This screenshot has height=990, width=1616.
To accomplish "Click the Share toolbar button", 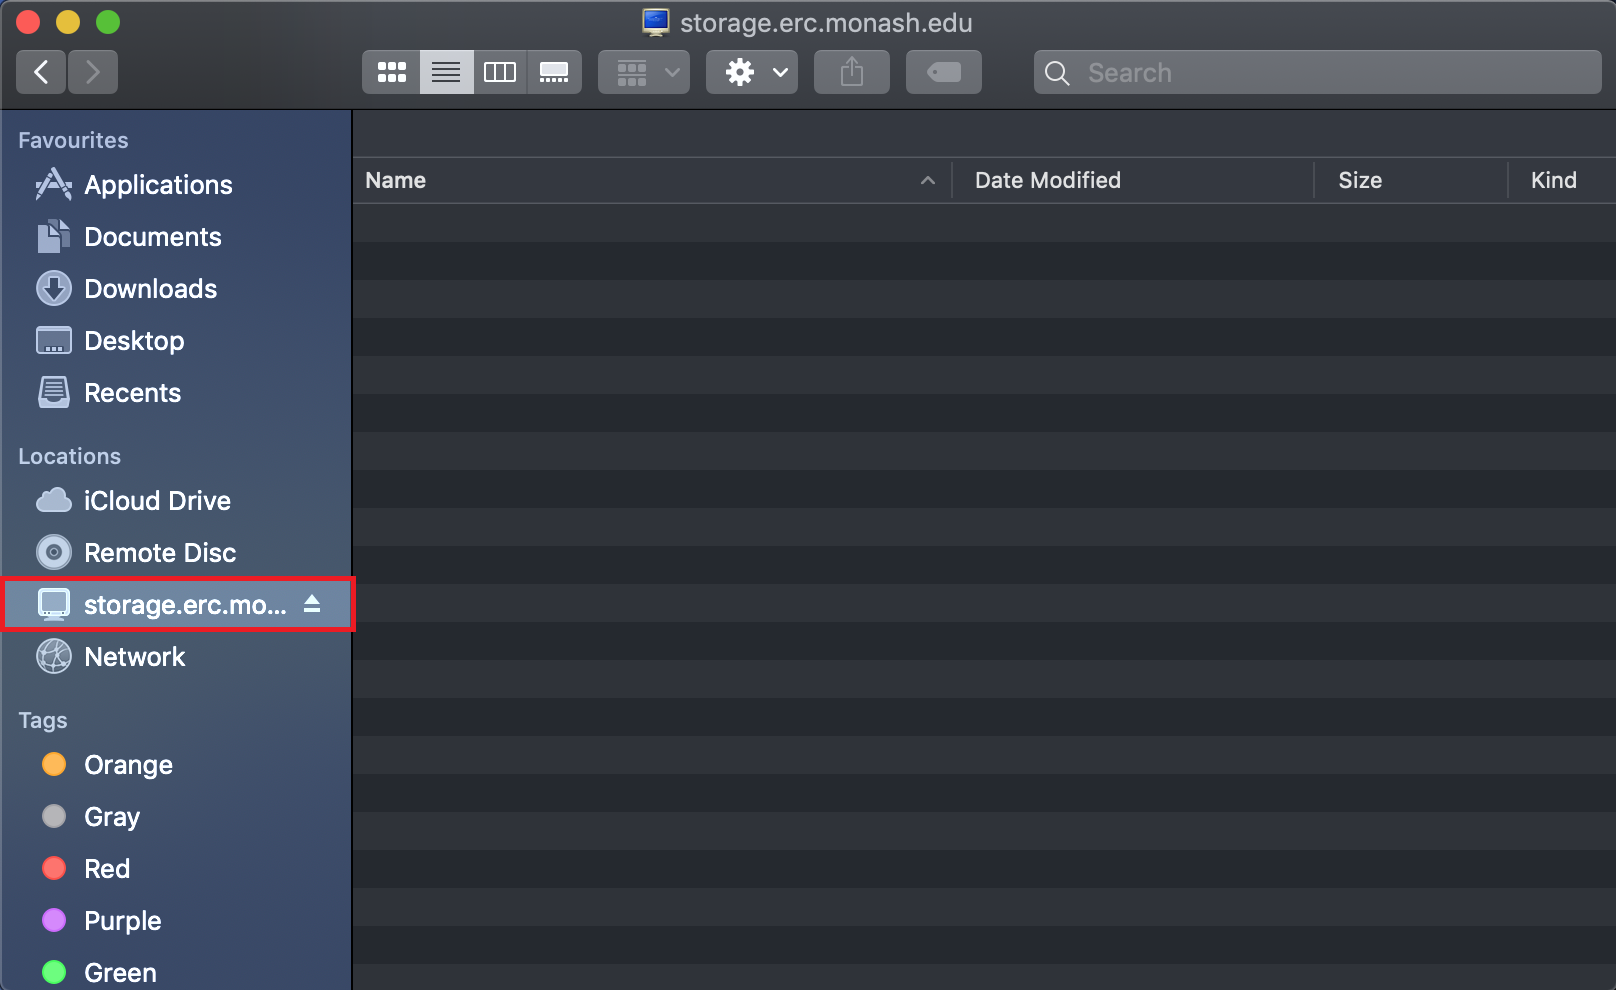I will click(851, 72).
